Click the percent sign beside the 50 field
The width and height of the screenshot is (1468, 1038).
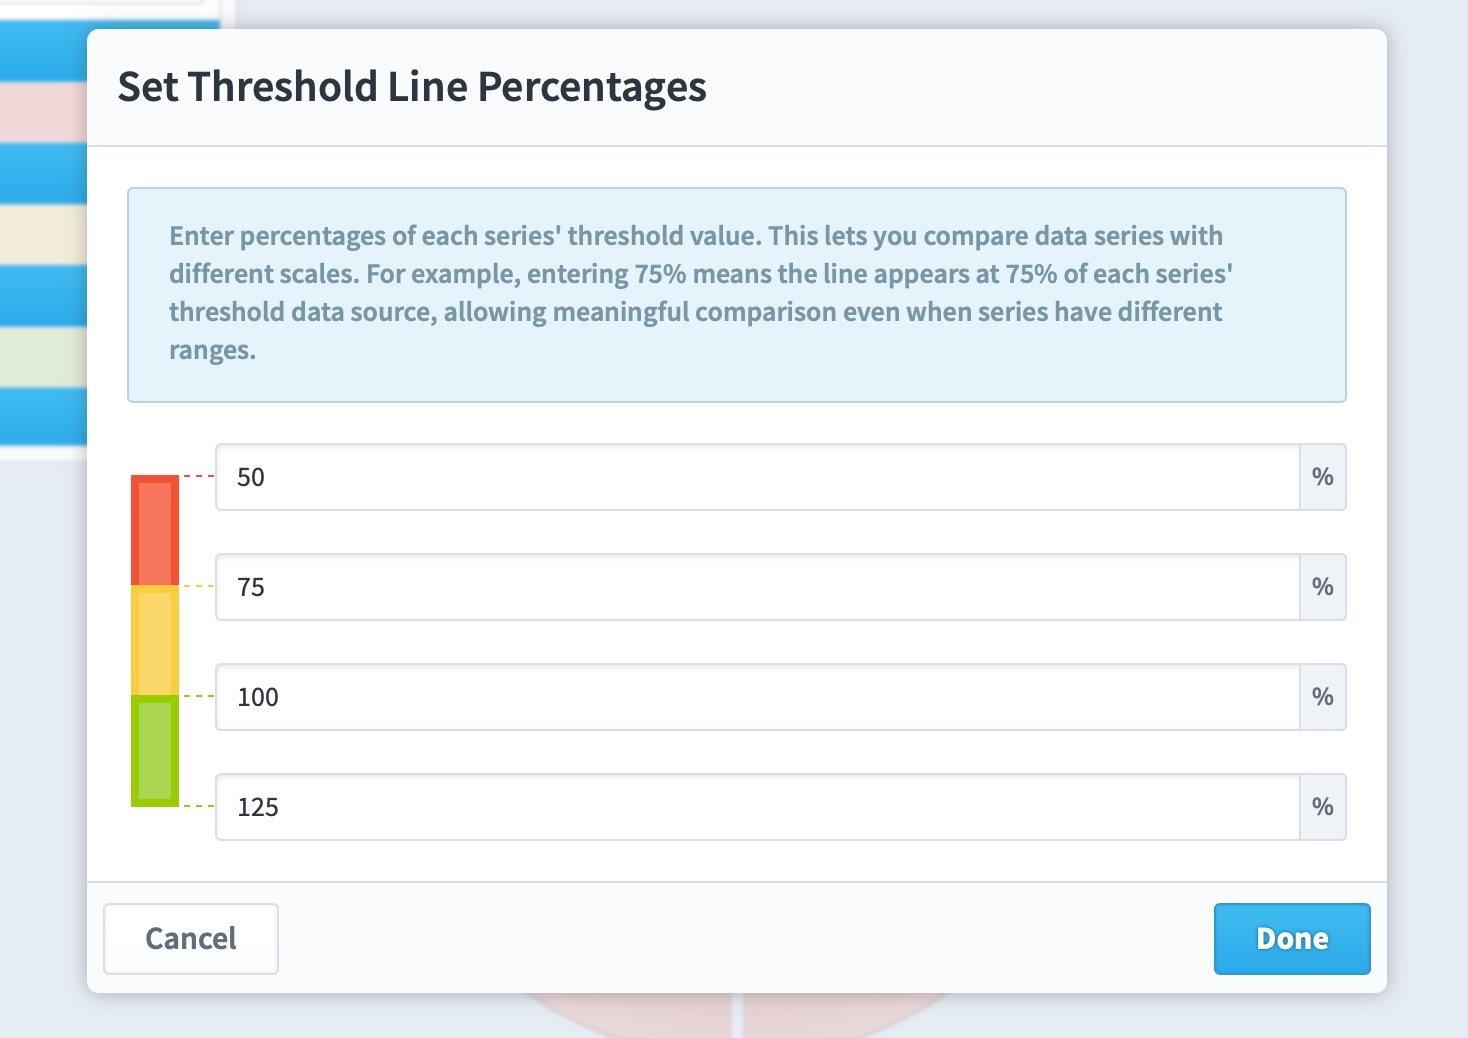click(x=1323, y=477)
